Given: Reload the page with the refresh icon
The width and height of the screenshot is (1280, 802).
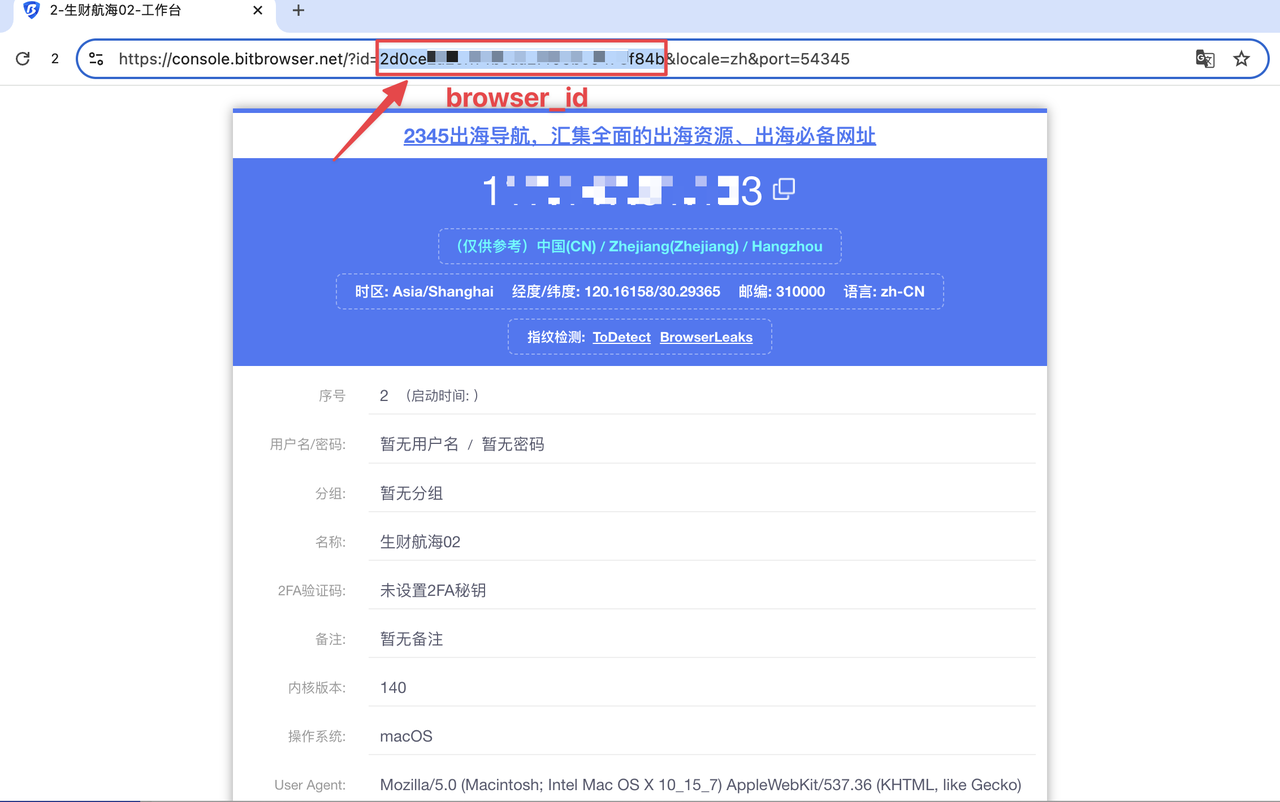Looking at the screenshot, I should pos(22,59).
